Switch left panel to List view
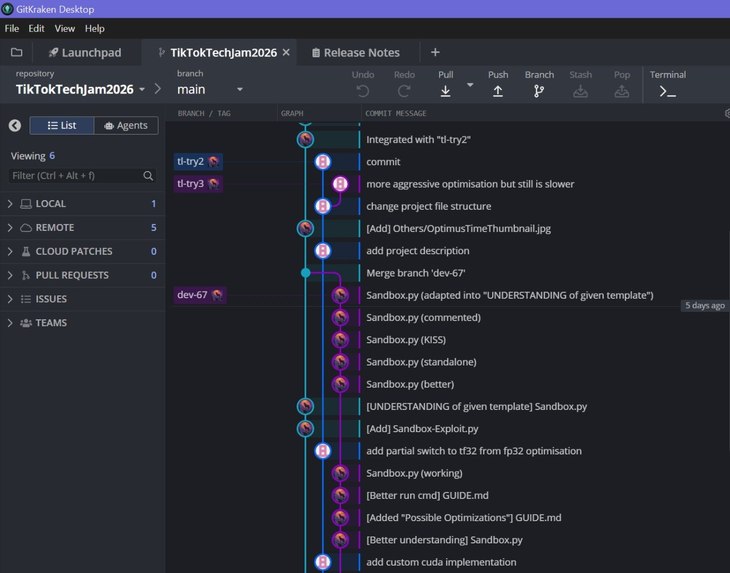 [62, 125]
